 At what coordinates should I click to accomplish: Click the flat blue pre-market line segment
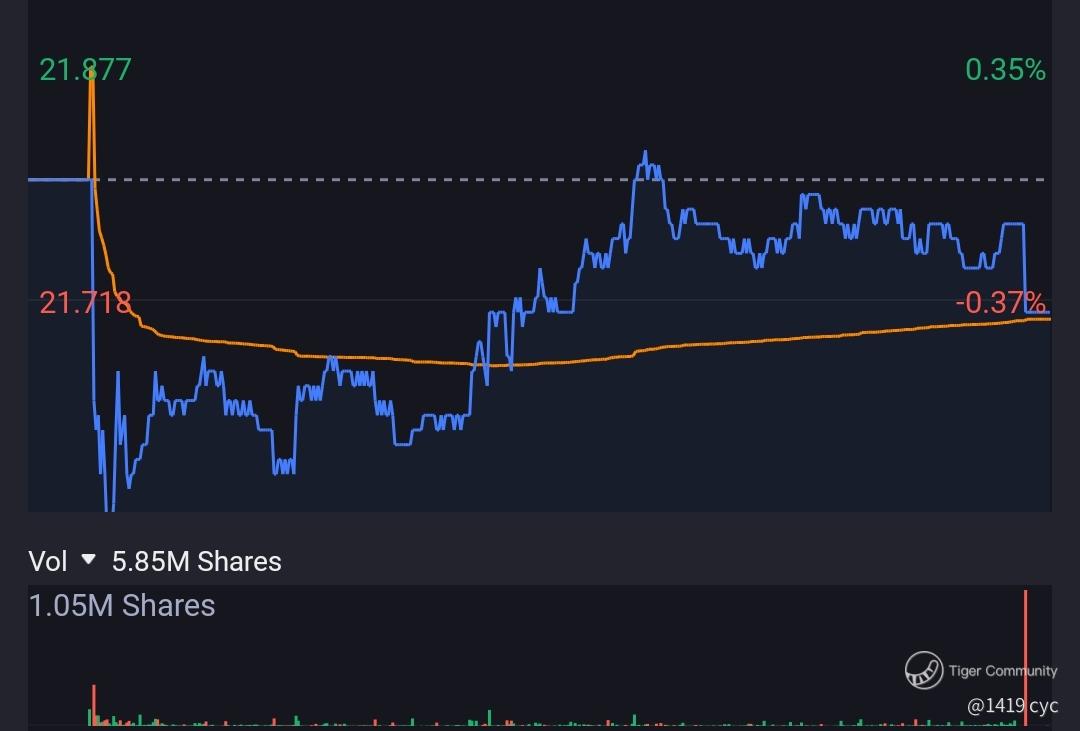click(59, 180)
